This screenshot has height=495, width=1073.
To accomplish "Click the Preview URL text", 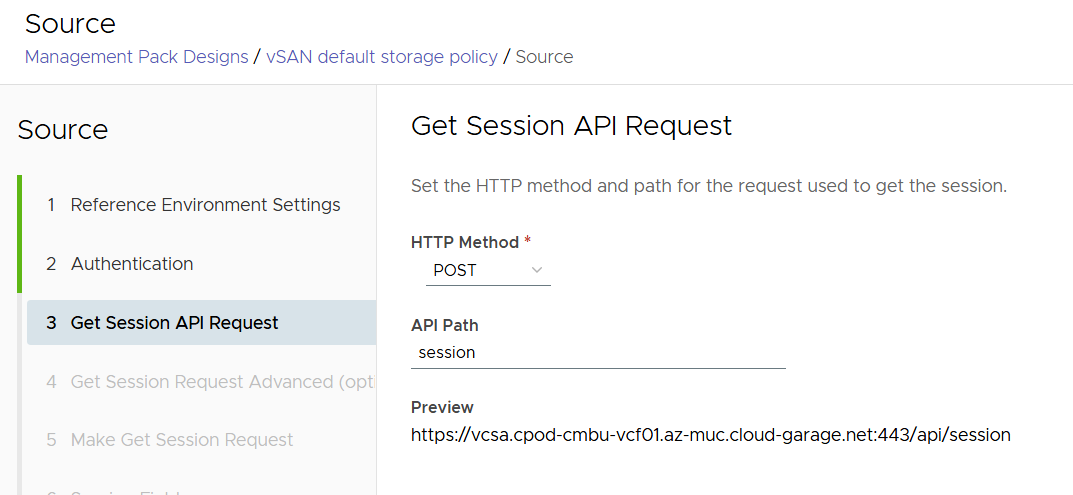I will (710, 435).
